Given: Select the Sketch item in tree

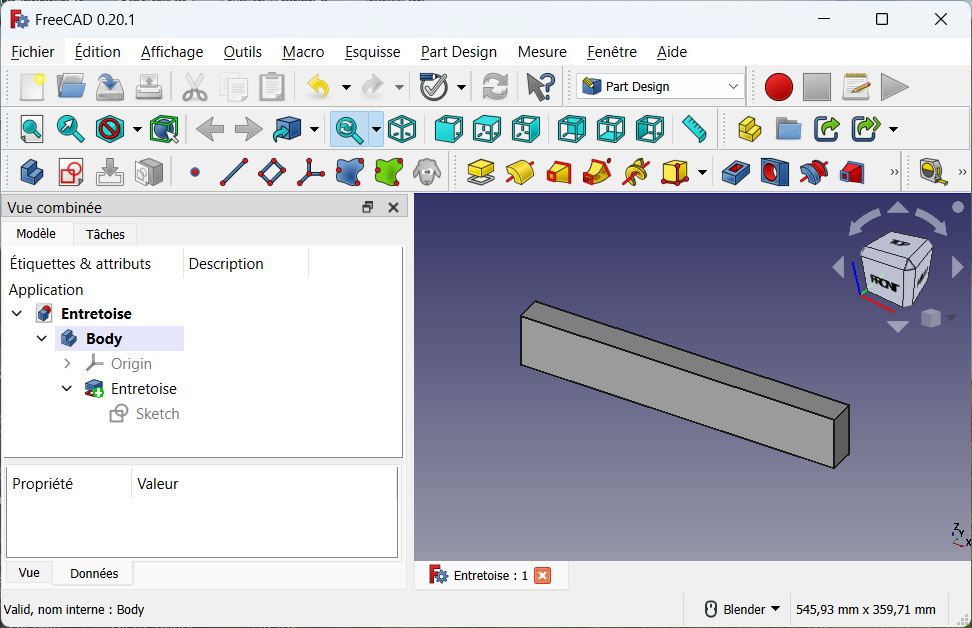Looking at the screenshot, I should click(157, 414).
